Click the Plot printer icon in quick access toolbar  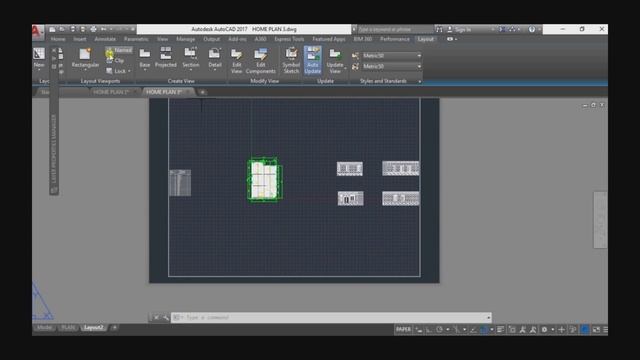click(x=93, y=29)
